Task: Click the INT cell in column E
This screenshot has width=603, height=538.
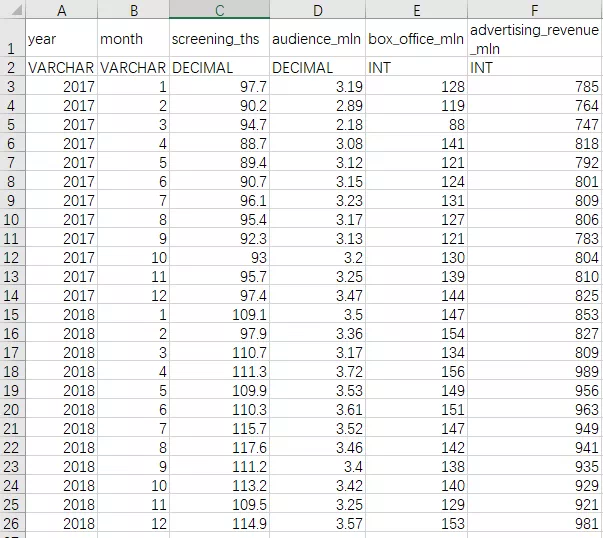Action: [x=416, y=67]
